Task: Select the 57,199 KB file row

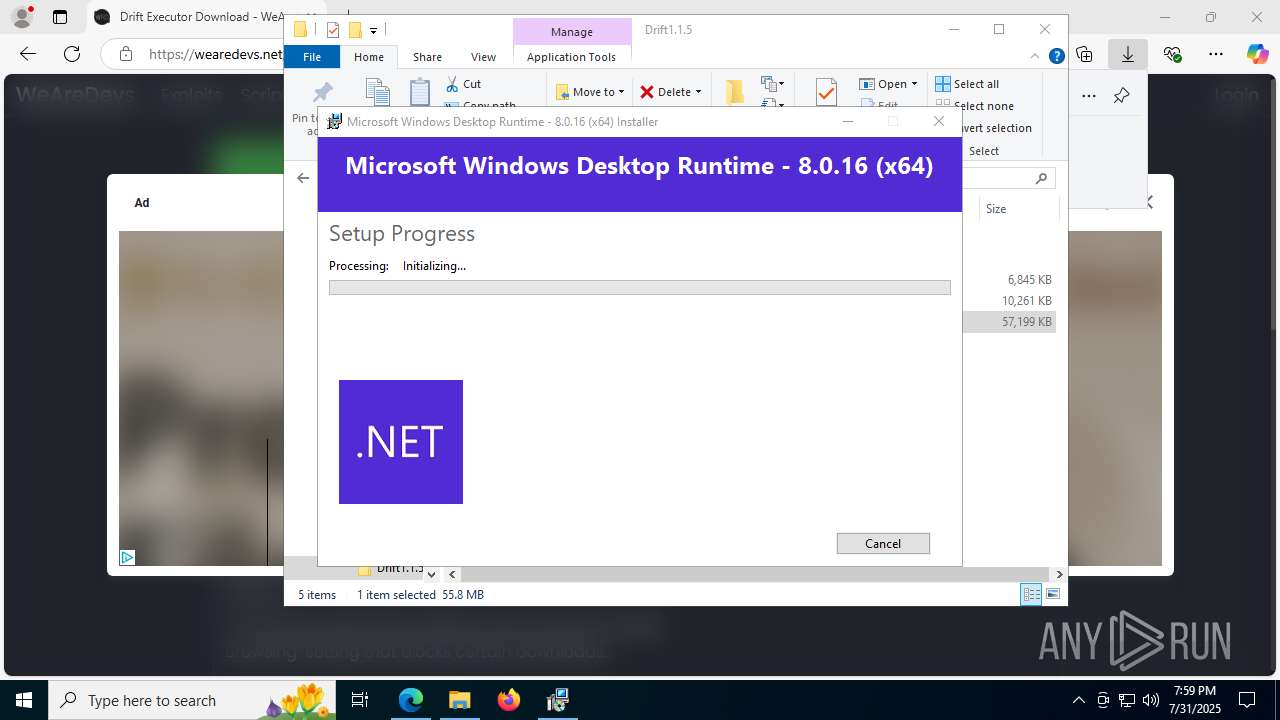Action: [x=1008, y=322]
